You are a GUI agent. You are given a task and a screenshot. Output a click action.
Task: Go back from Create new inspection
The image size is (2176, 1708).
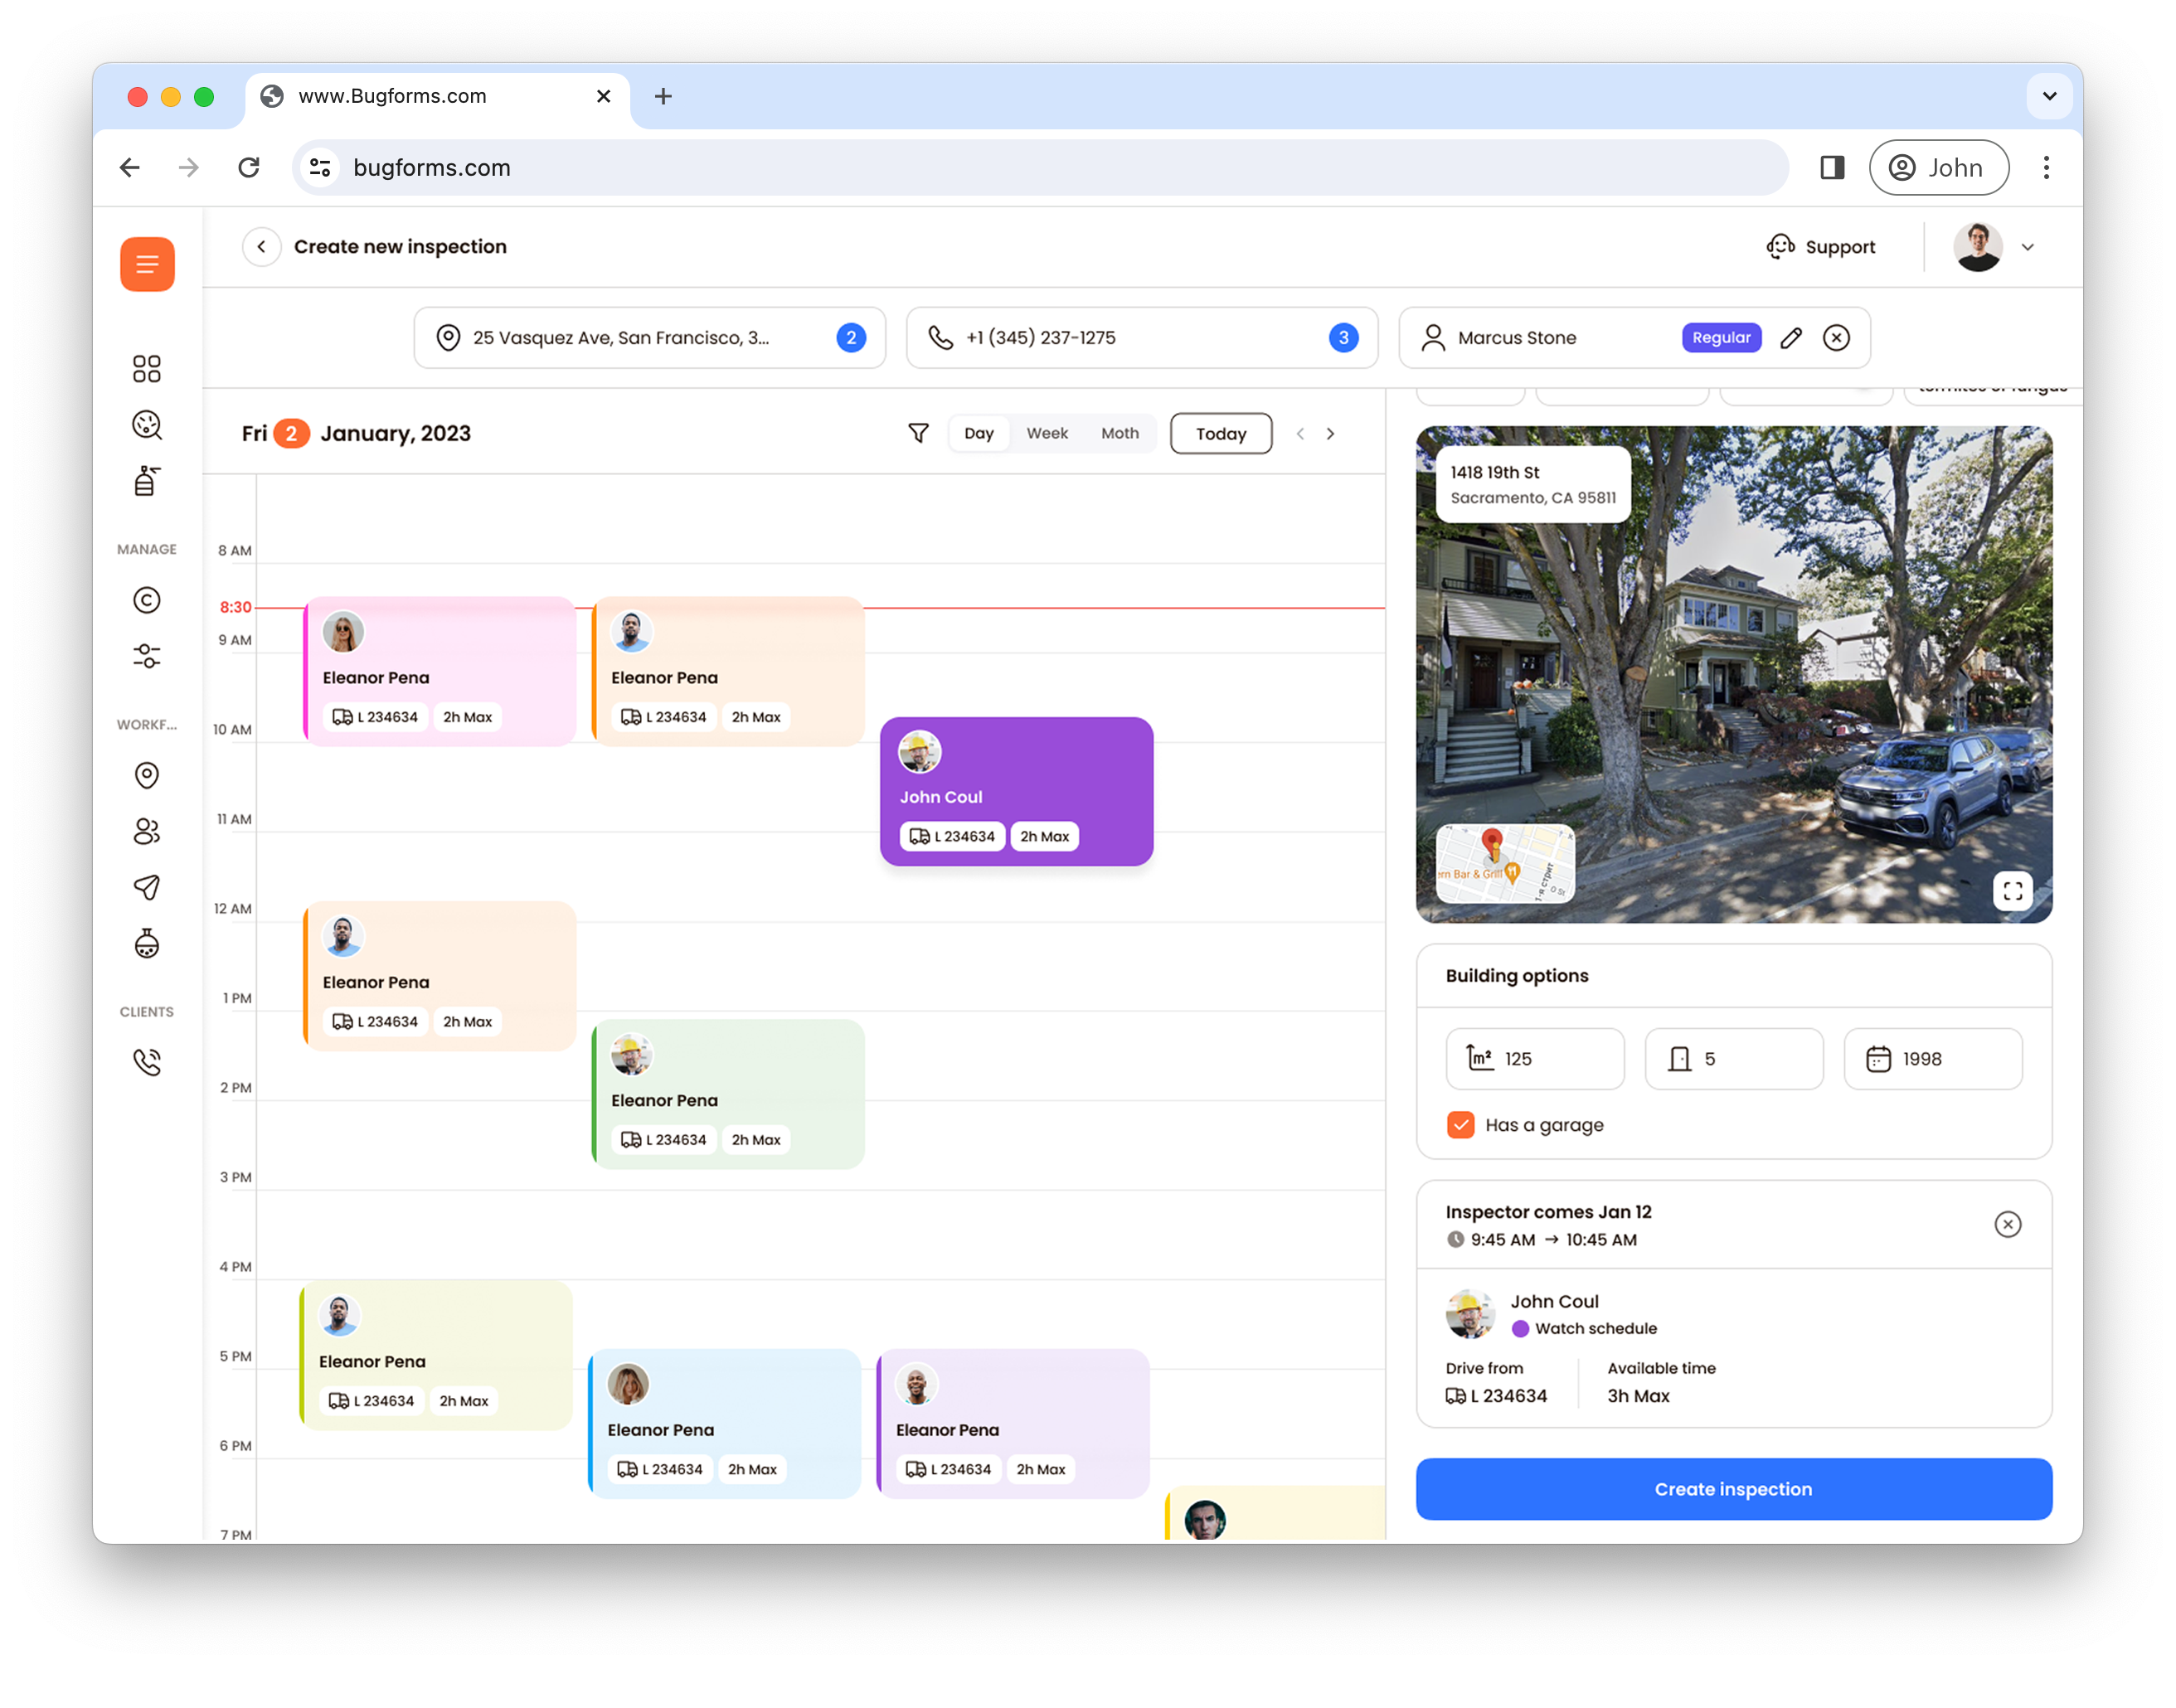[261, 247]
